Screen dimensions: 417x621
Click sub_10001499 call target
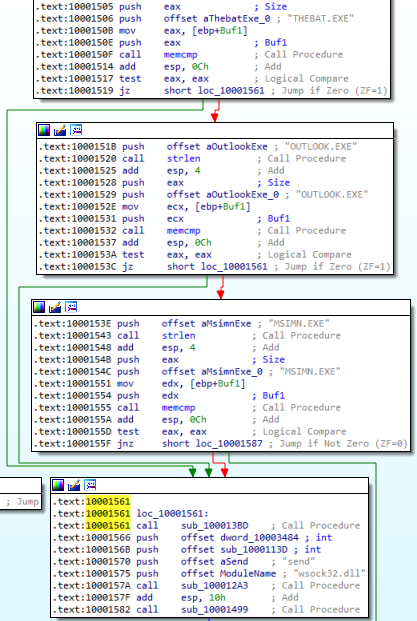coord(215,610)
